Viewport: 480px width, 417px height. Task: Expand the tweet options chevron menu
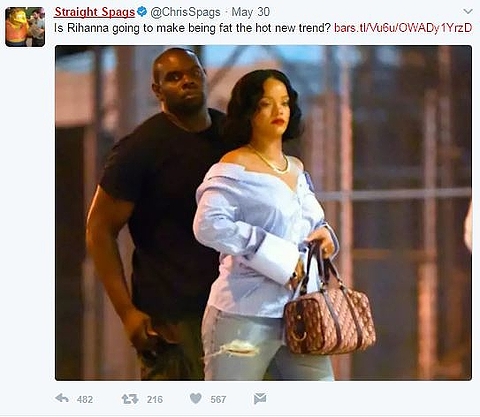(468, 12)
